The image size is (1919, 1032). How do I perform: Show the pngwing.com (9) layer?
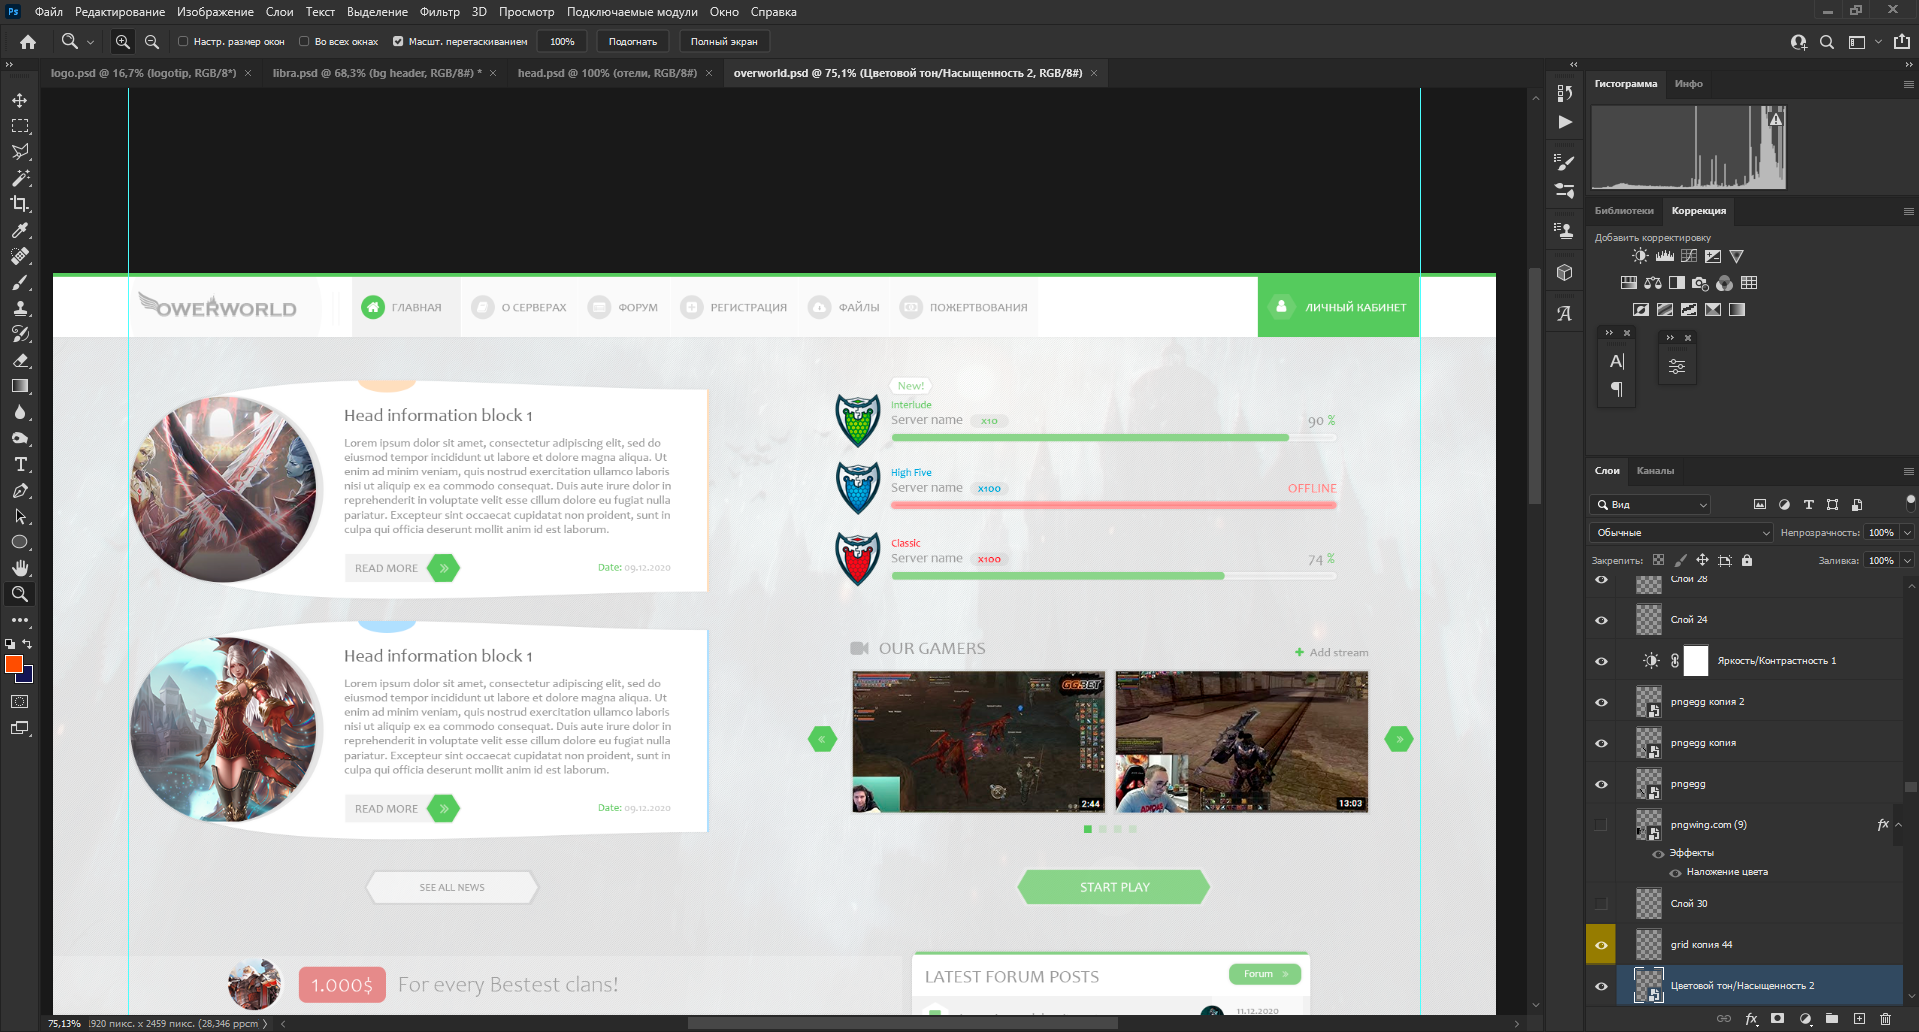1601,825
